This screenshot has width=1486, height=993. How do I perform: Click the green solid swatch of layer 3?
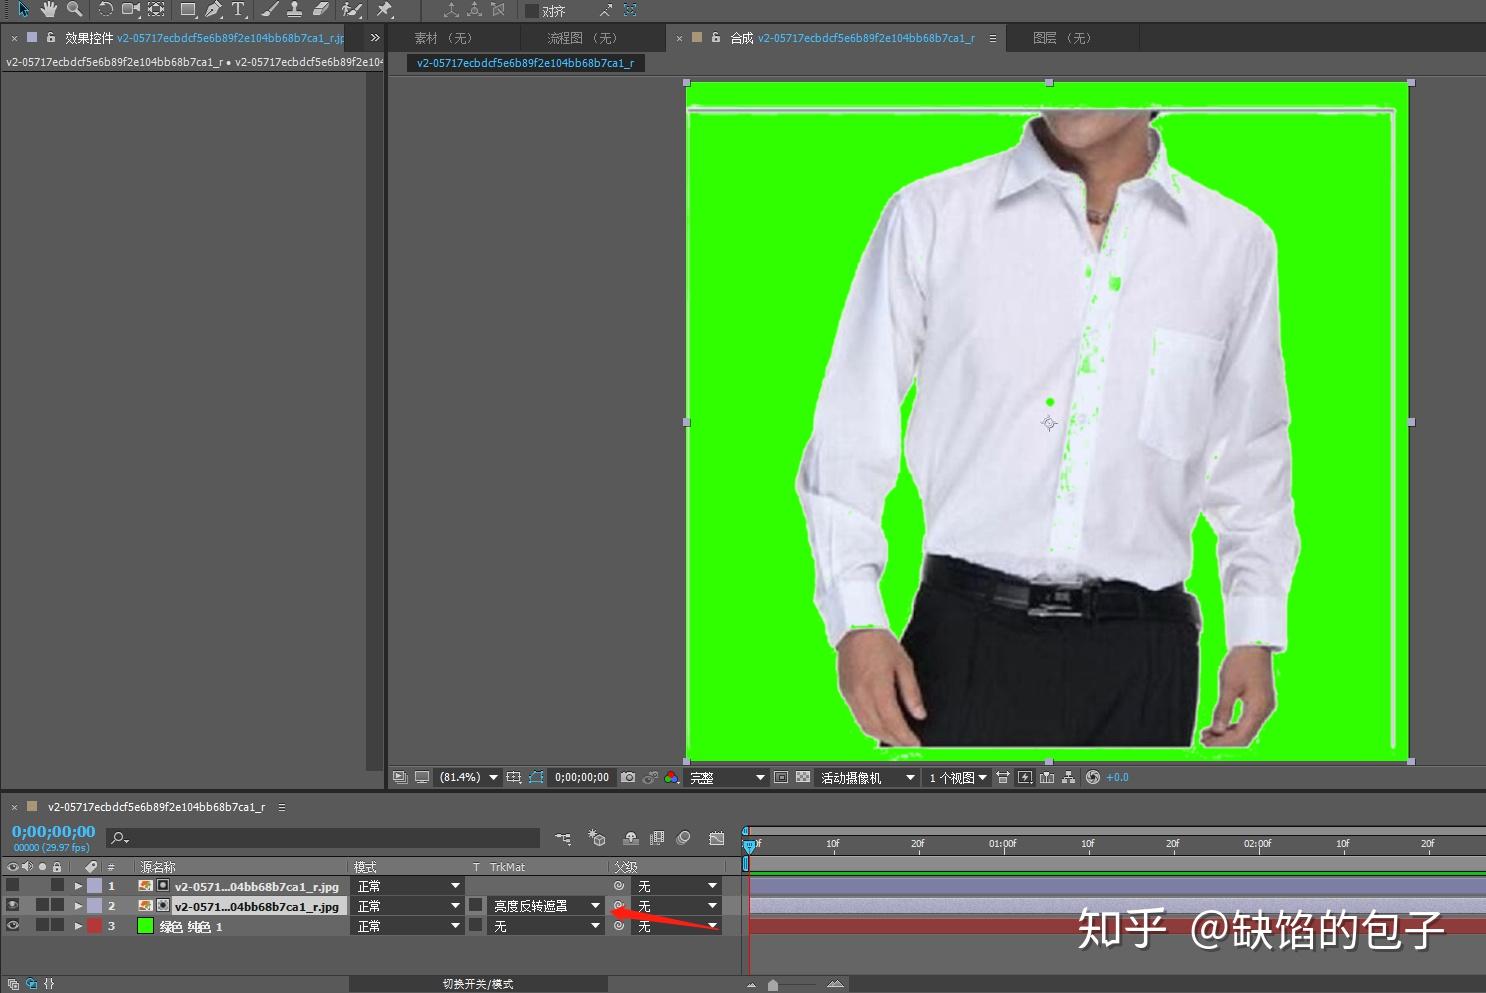(x=145, y=926)
